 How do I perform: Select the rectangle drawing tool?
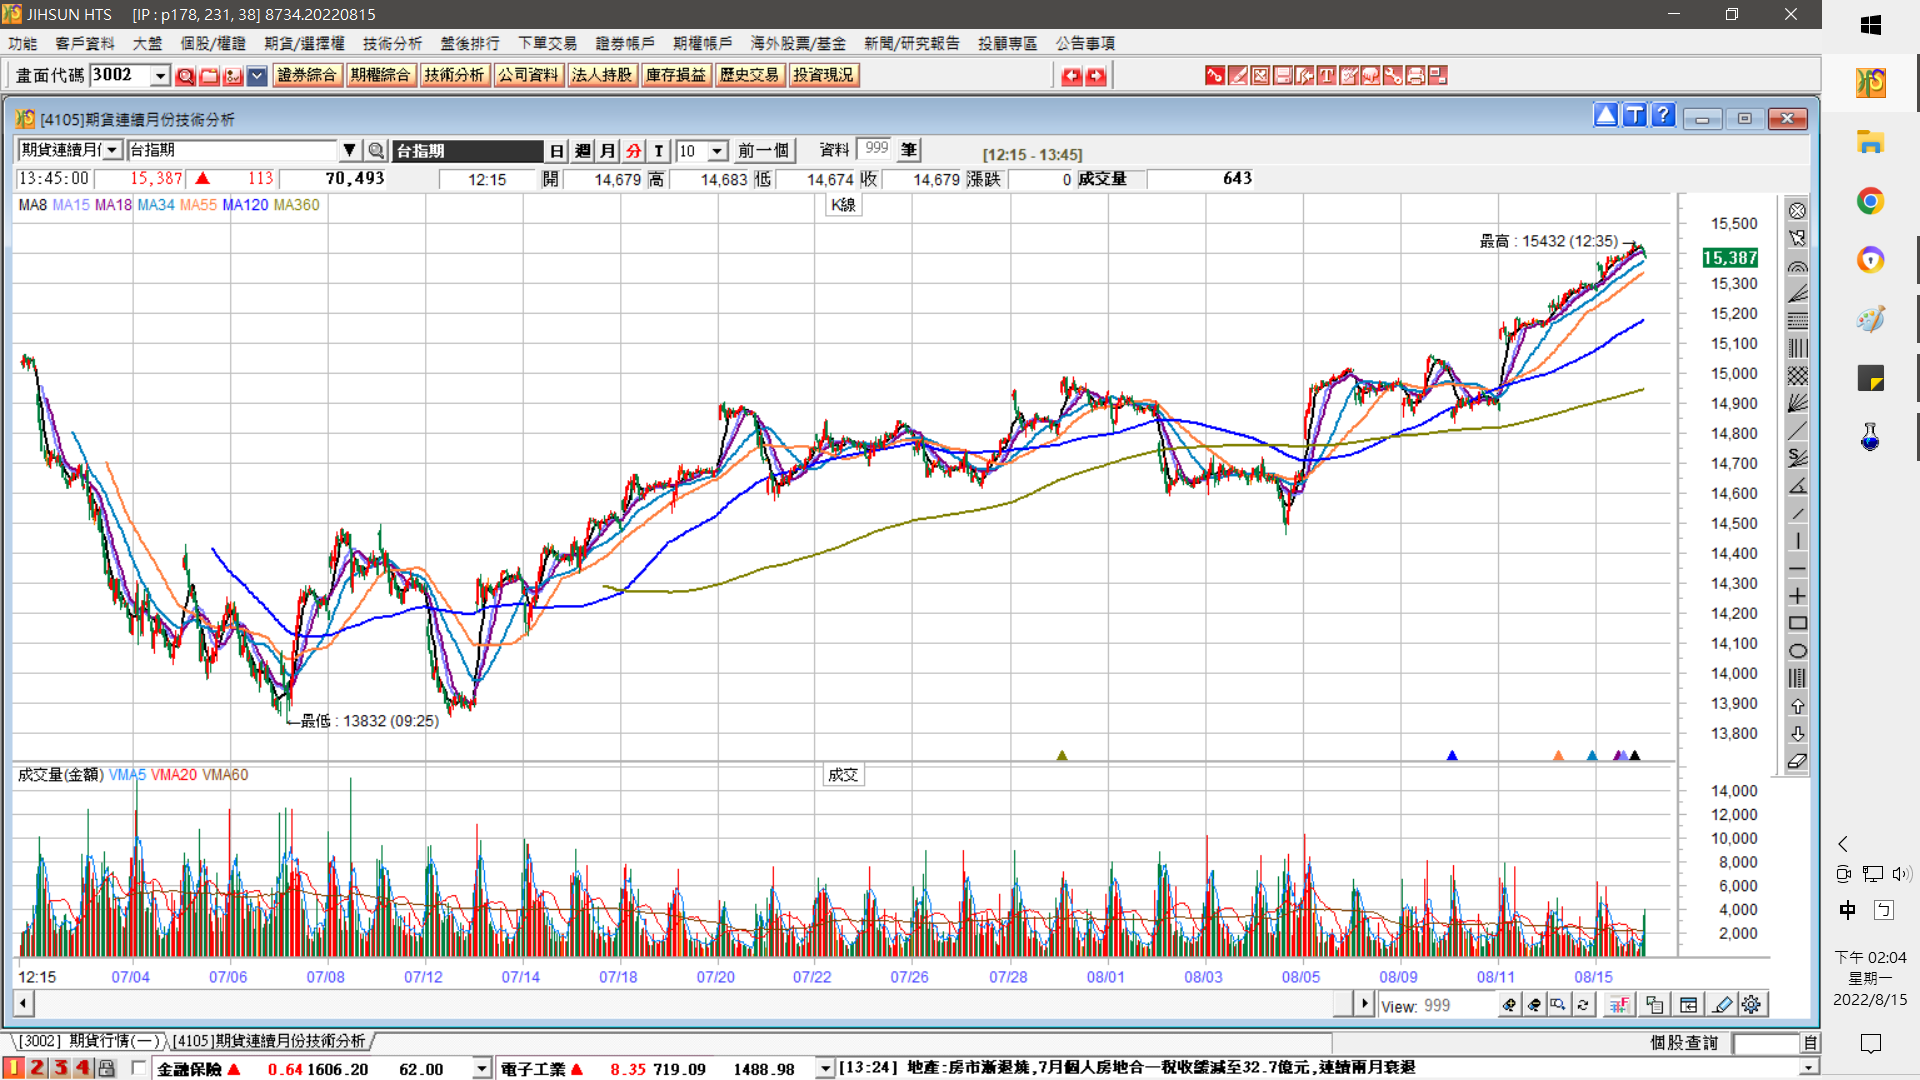coord(1797,623)
